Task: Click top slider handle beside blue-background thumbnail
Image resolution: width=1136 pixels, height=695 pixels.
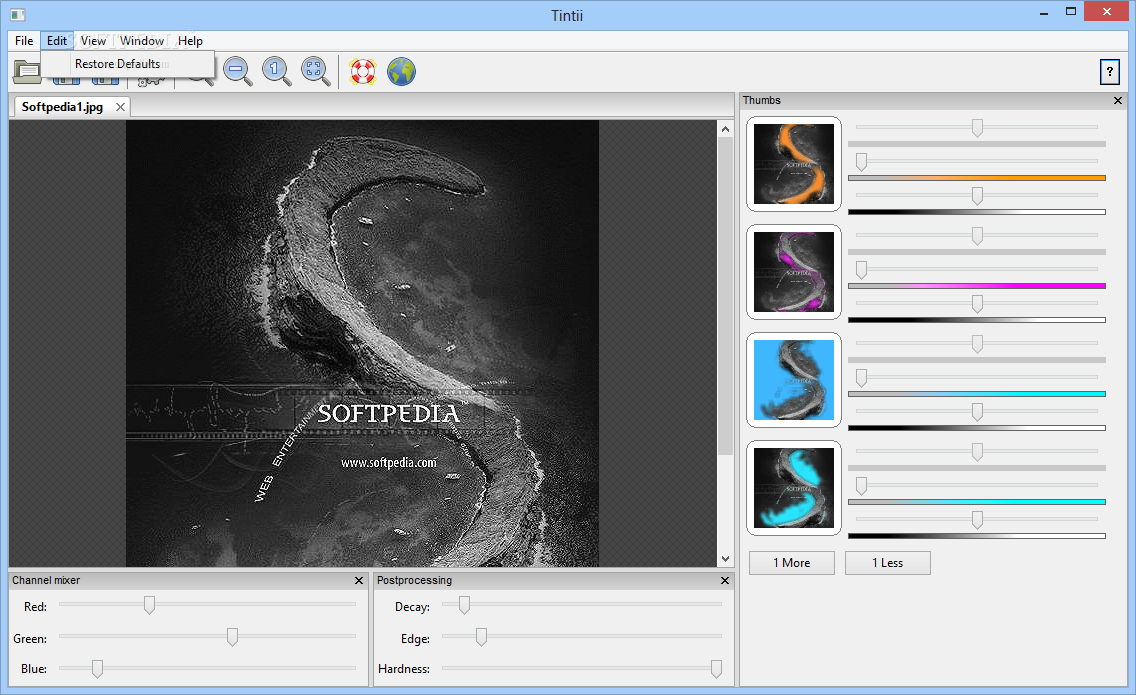Action: [x=977, y=344]
